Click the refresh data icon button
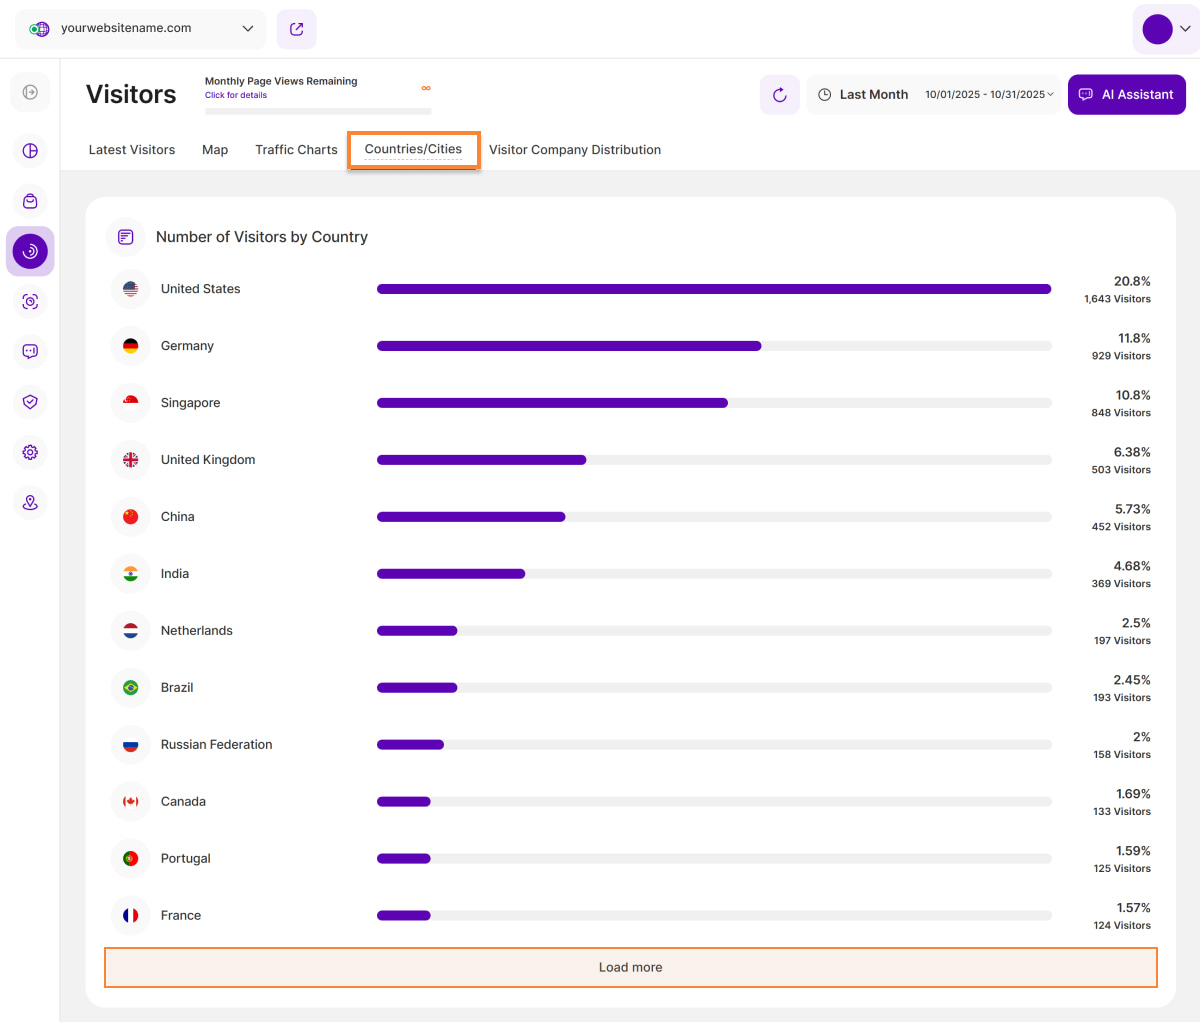Image resolution: width=1200 pixels, height=1022 pixels. [x=779, y=95]
